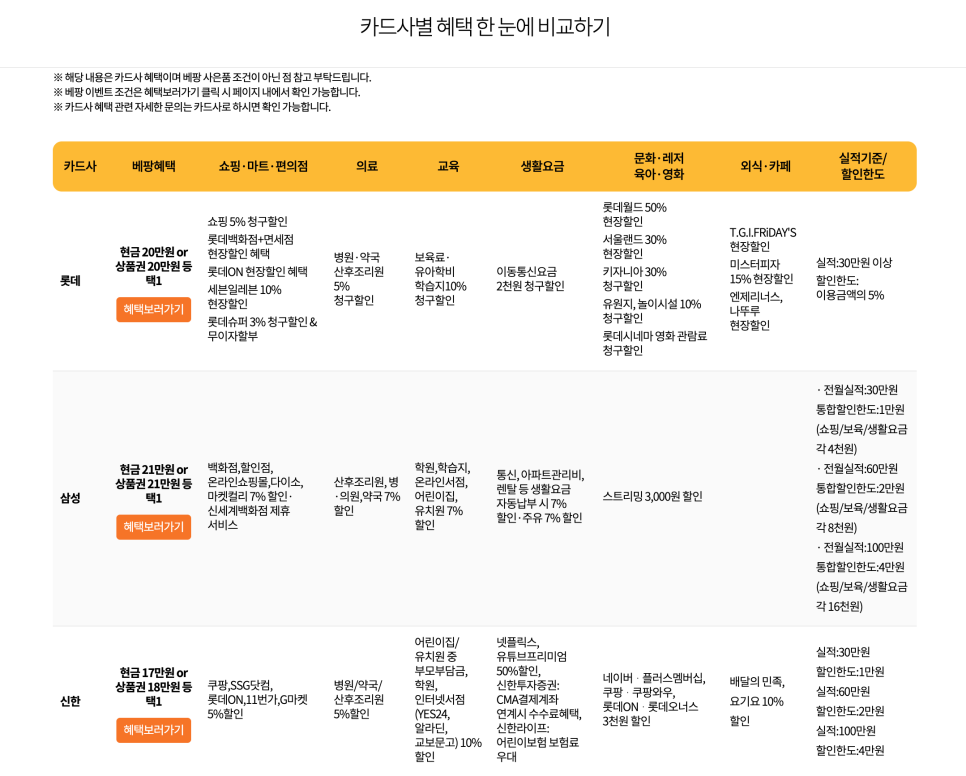Viewport: 966px width, 776px height.
Task: Click 통합할인한도:2만원 text
Action: pos(861,488)
